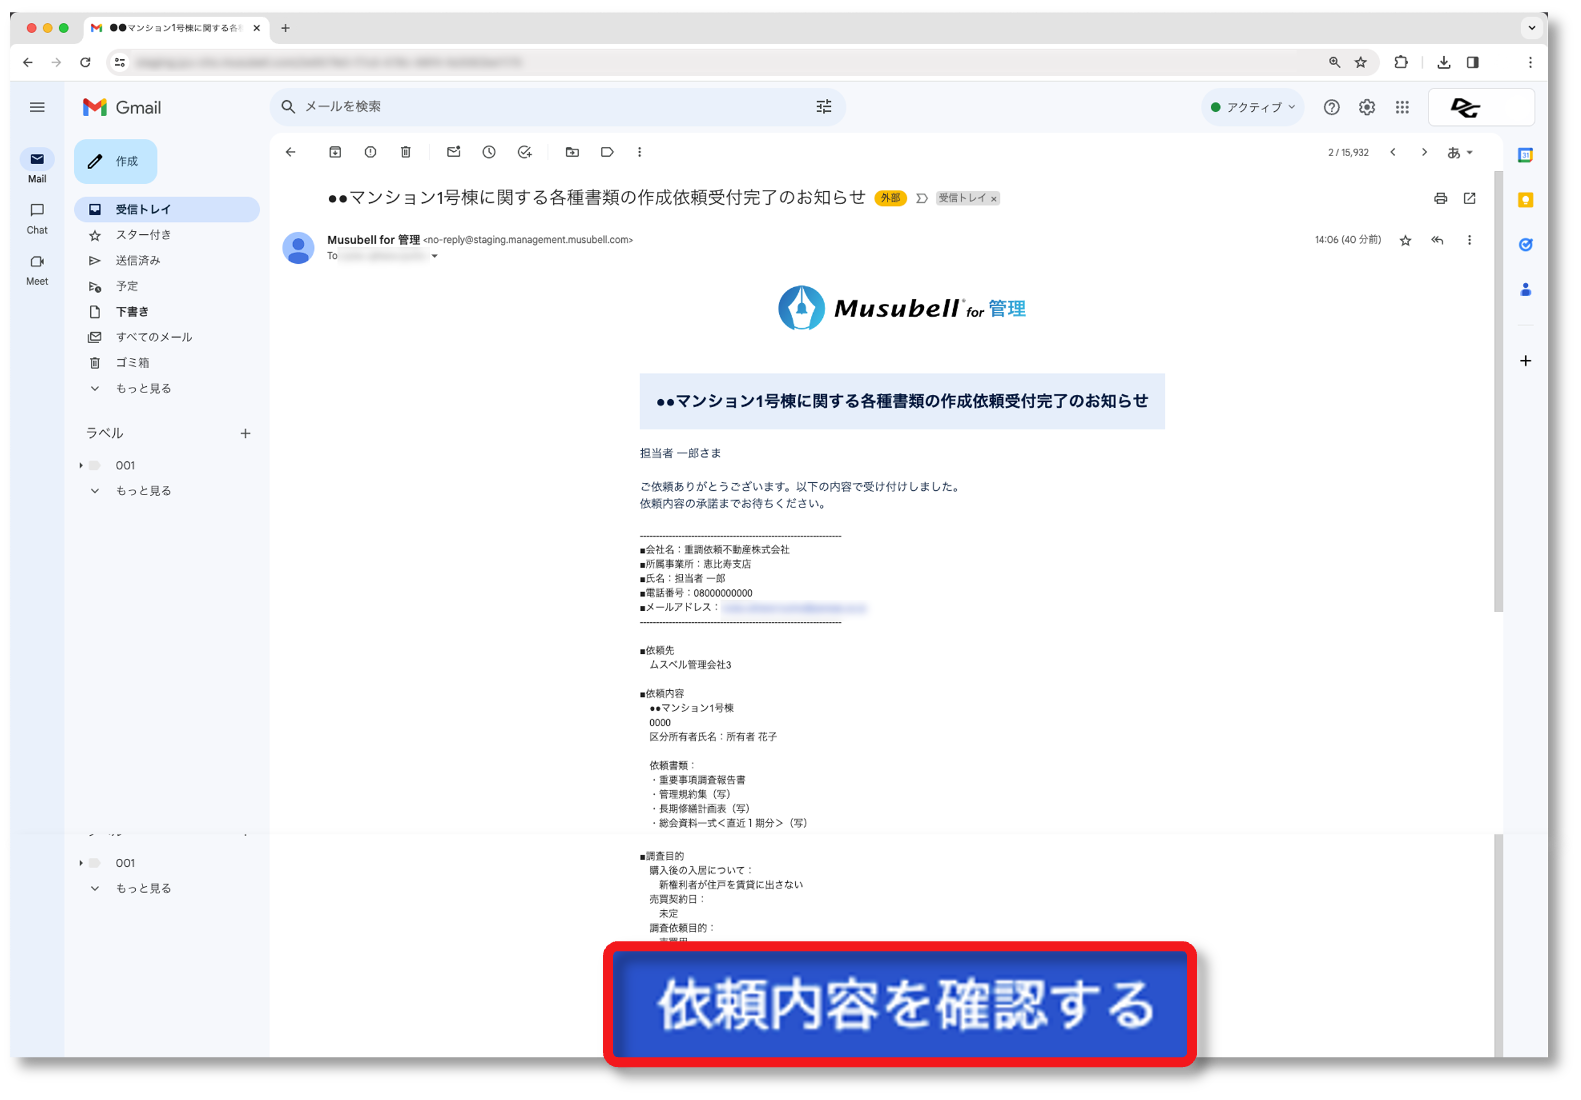Expand the 001 label tree item

(81, 465)
